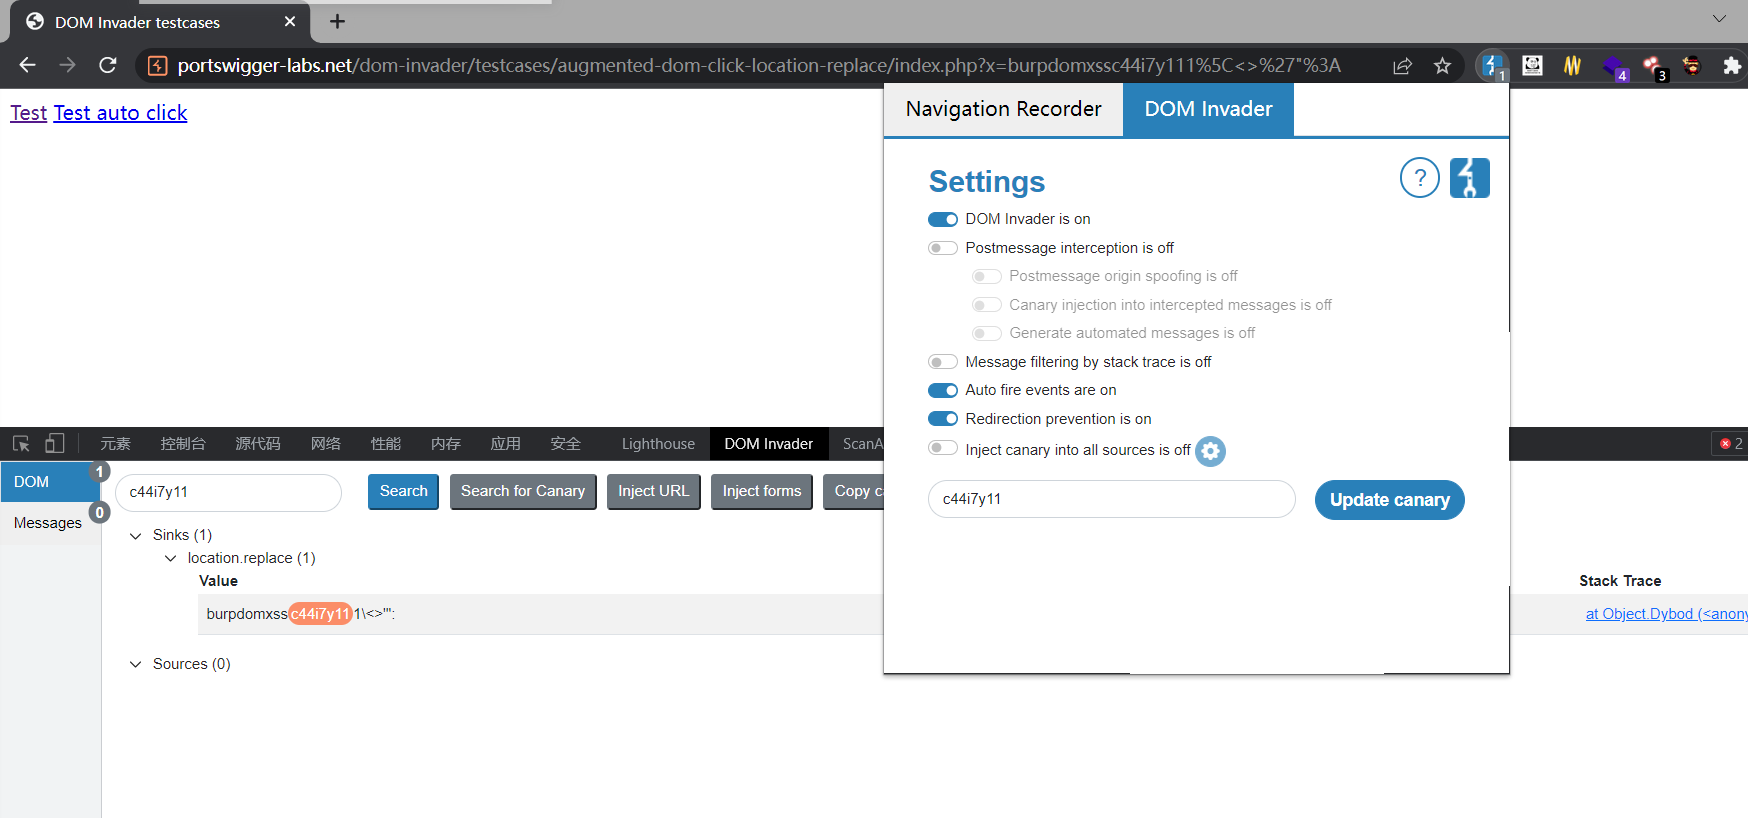This screenshot has height=818, width=1748.
Task: Select the DOM side tab
Action: click(50, 482)
